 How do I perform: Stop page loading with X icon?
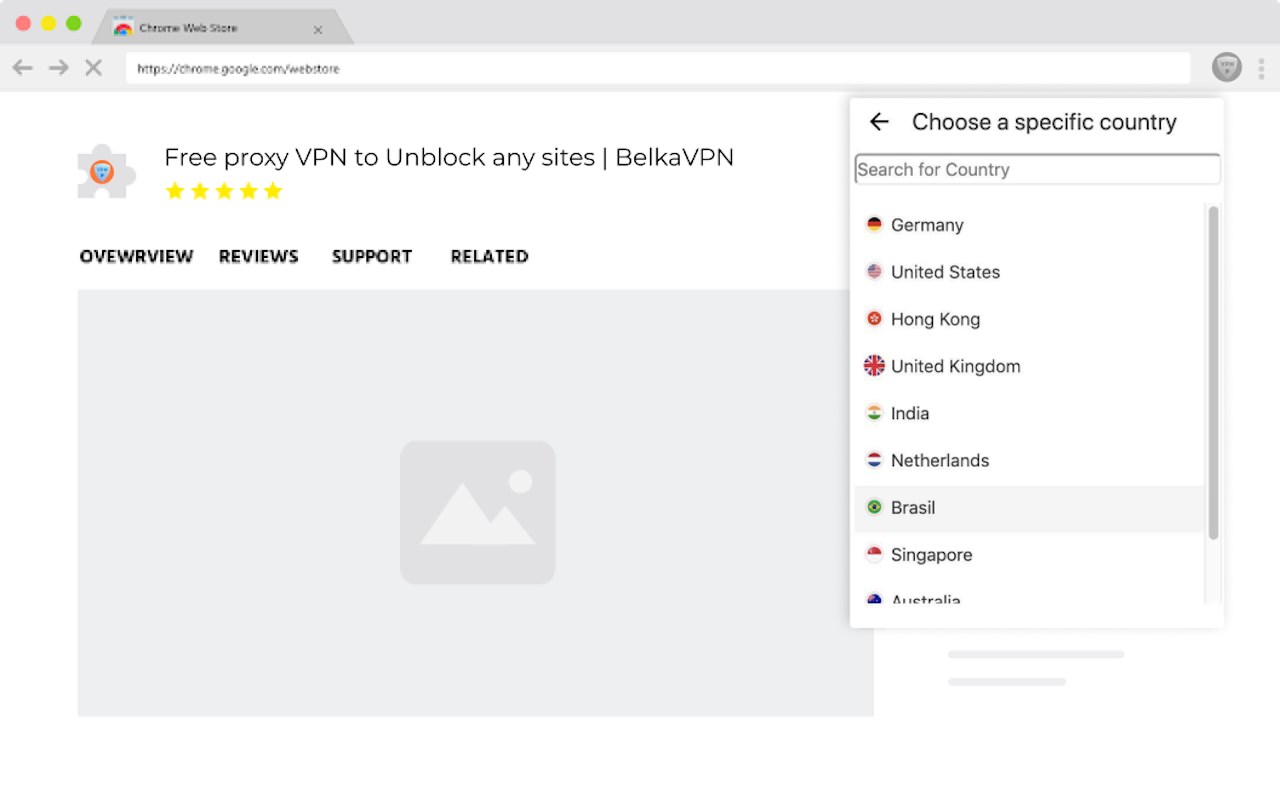(94, 68)
